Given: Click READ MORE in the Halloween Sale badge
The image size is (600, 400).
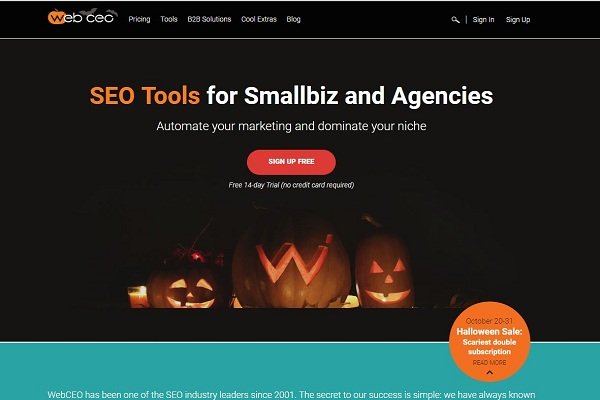Looking at the screenshot, I should [x=489, y=362].
